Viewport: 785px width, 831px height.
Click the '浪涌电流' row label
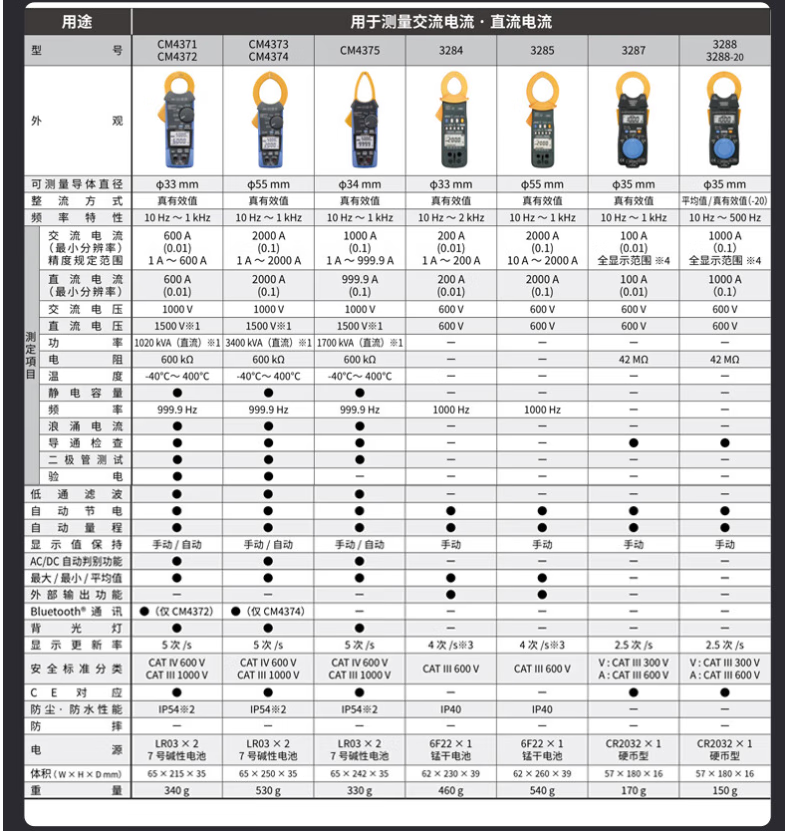click(x=85, y=426)
